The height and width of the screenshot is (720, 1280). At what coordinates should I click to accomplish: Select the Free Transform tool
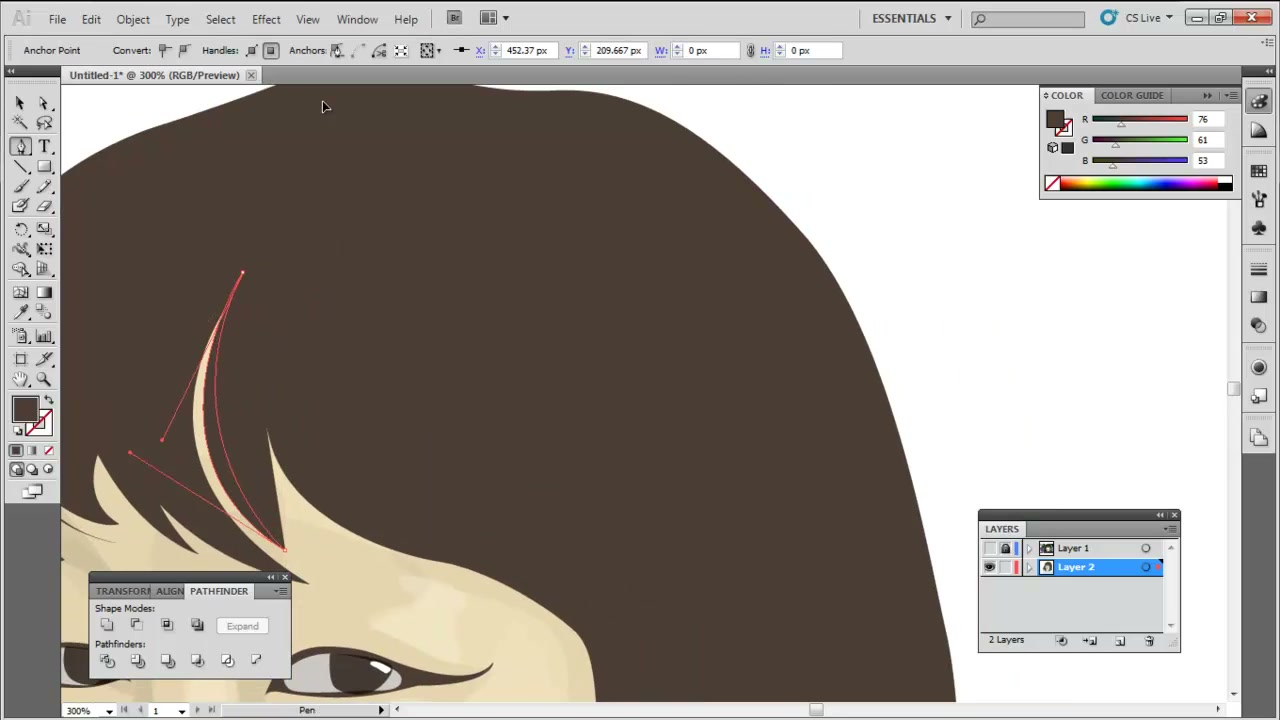coord(44,249)
